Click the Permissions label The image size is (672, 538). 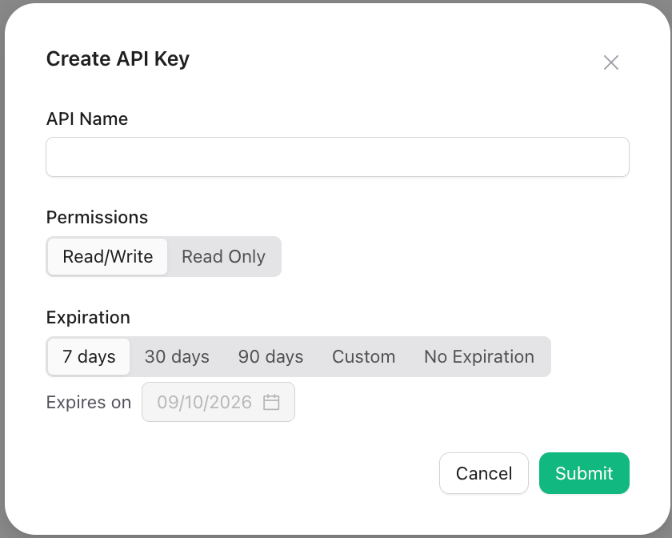coord(97,217)
